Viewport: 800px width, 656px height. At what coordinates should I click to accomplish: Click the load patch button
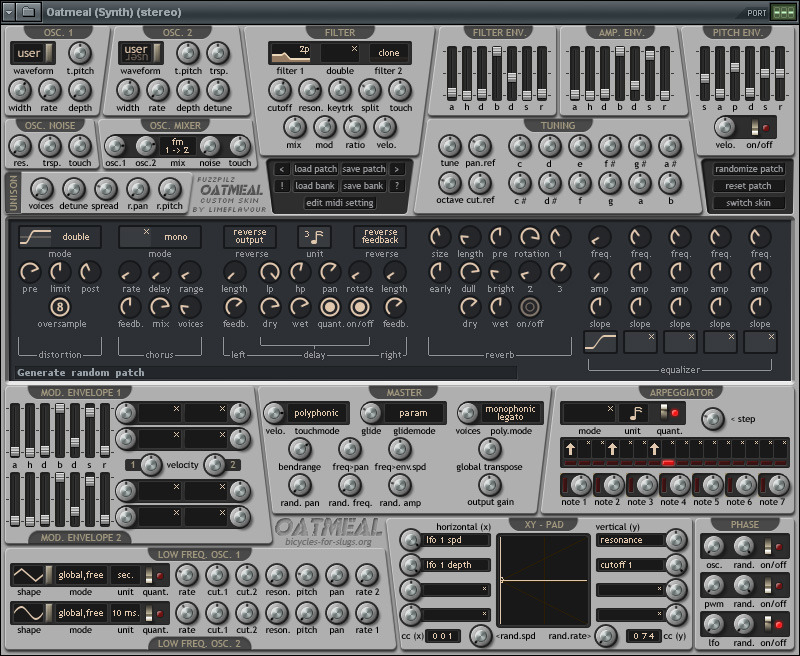[x=315, y=169]
